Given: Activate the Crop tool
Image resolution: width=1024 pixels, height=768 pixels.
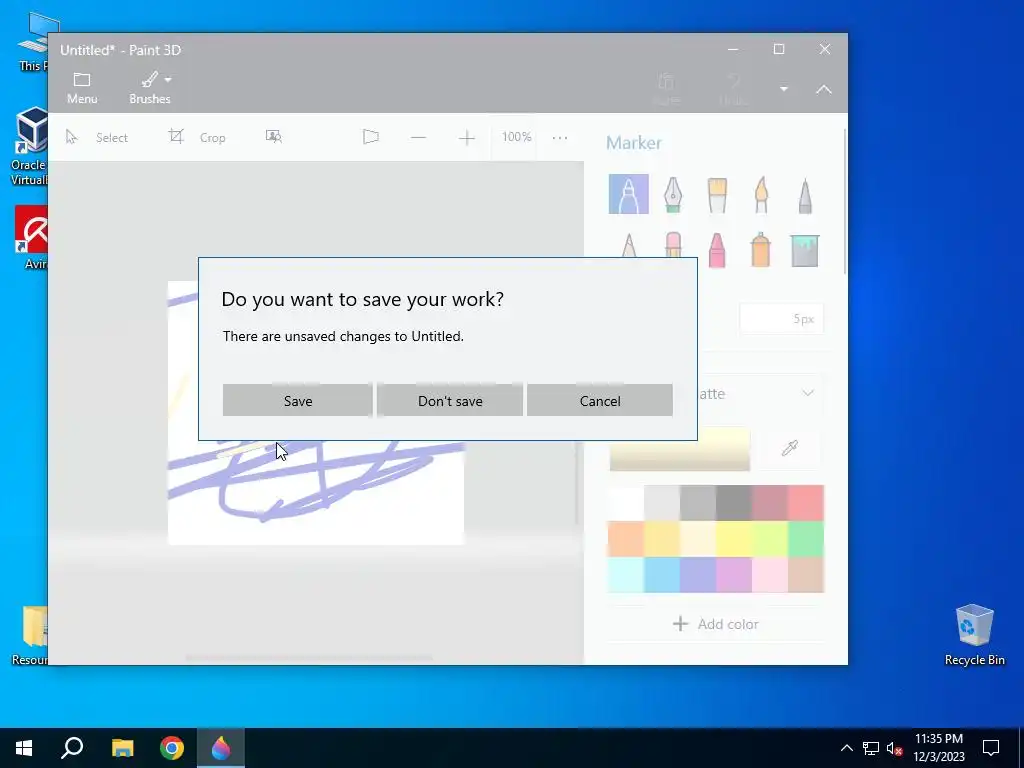Looking at the screenshot, I should click(x=197, y=137).
